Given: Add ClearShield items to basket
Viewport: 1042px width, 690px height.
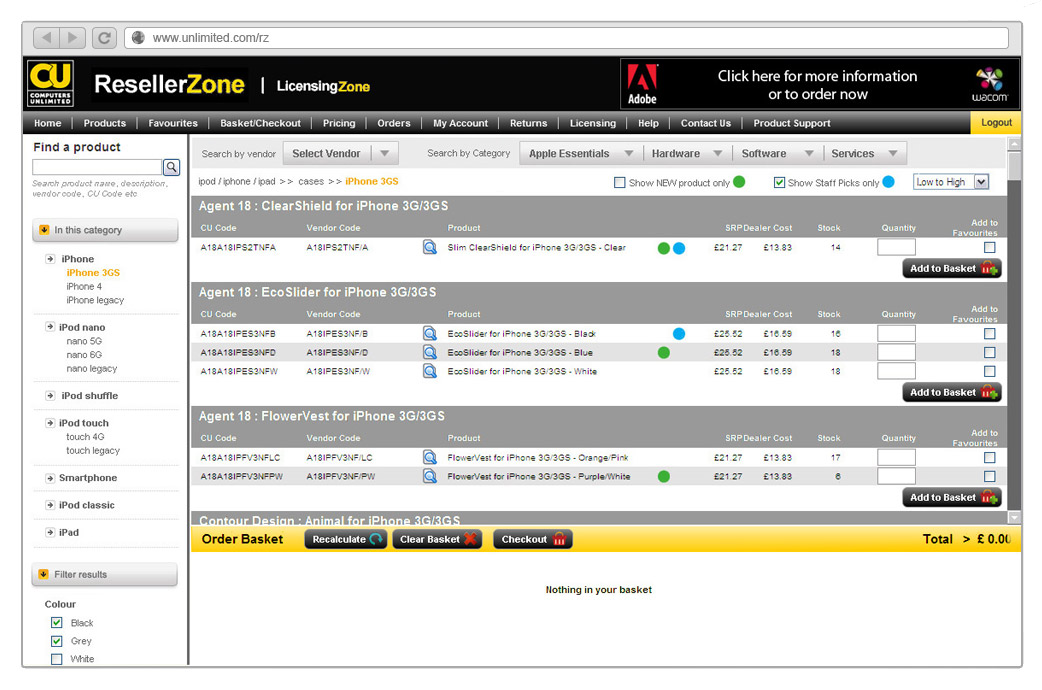Looking at the screenshot, I should click(x=952, y=269).
